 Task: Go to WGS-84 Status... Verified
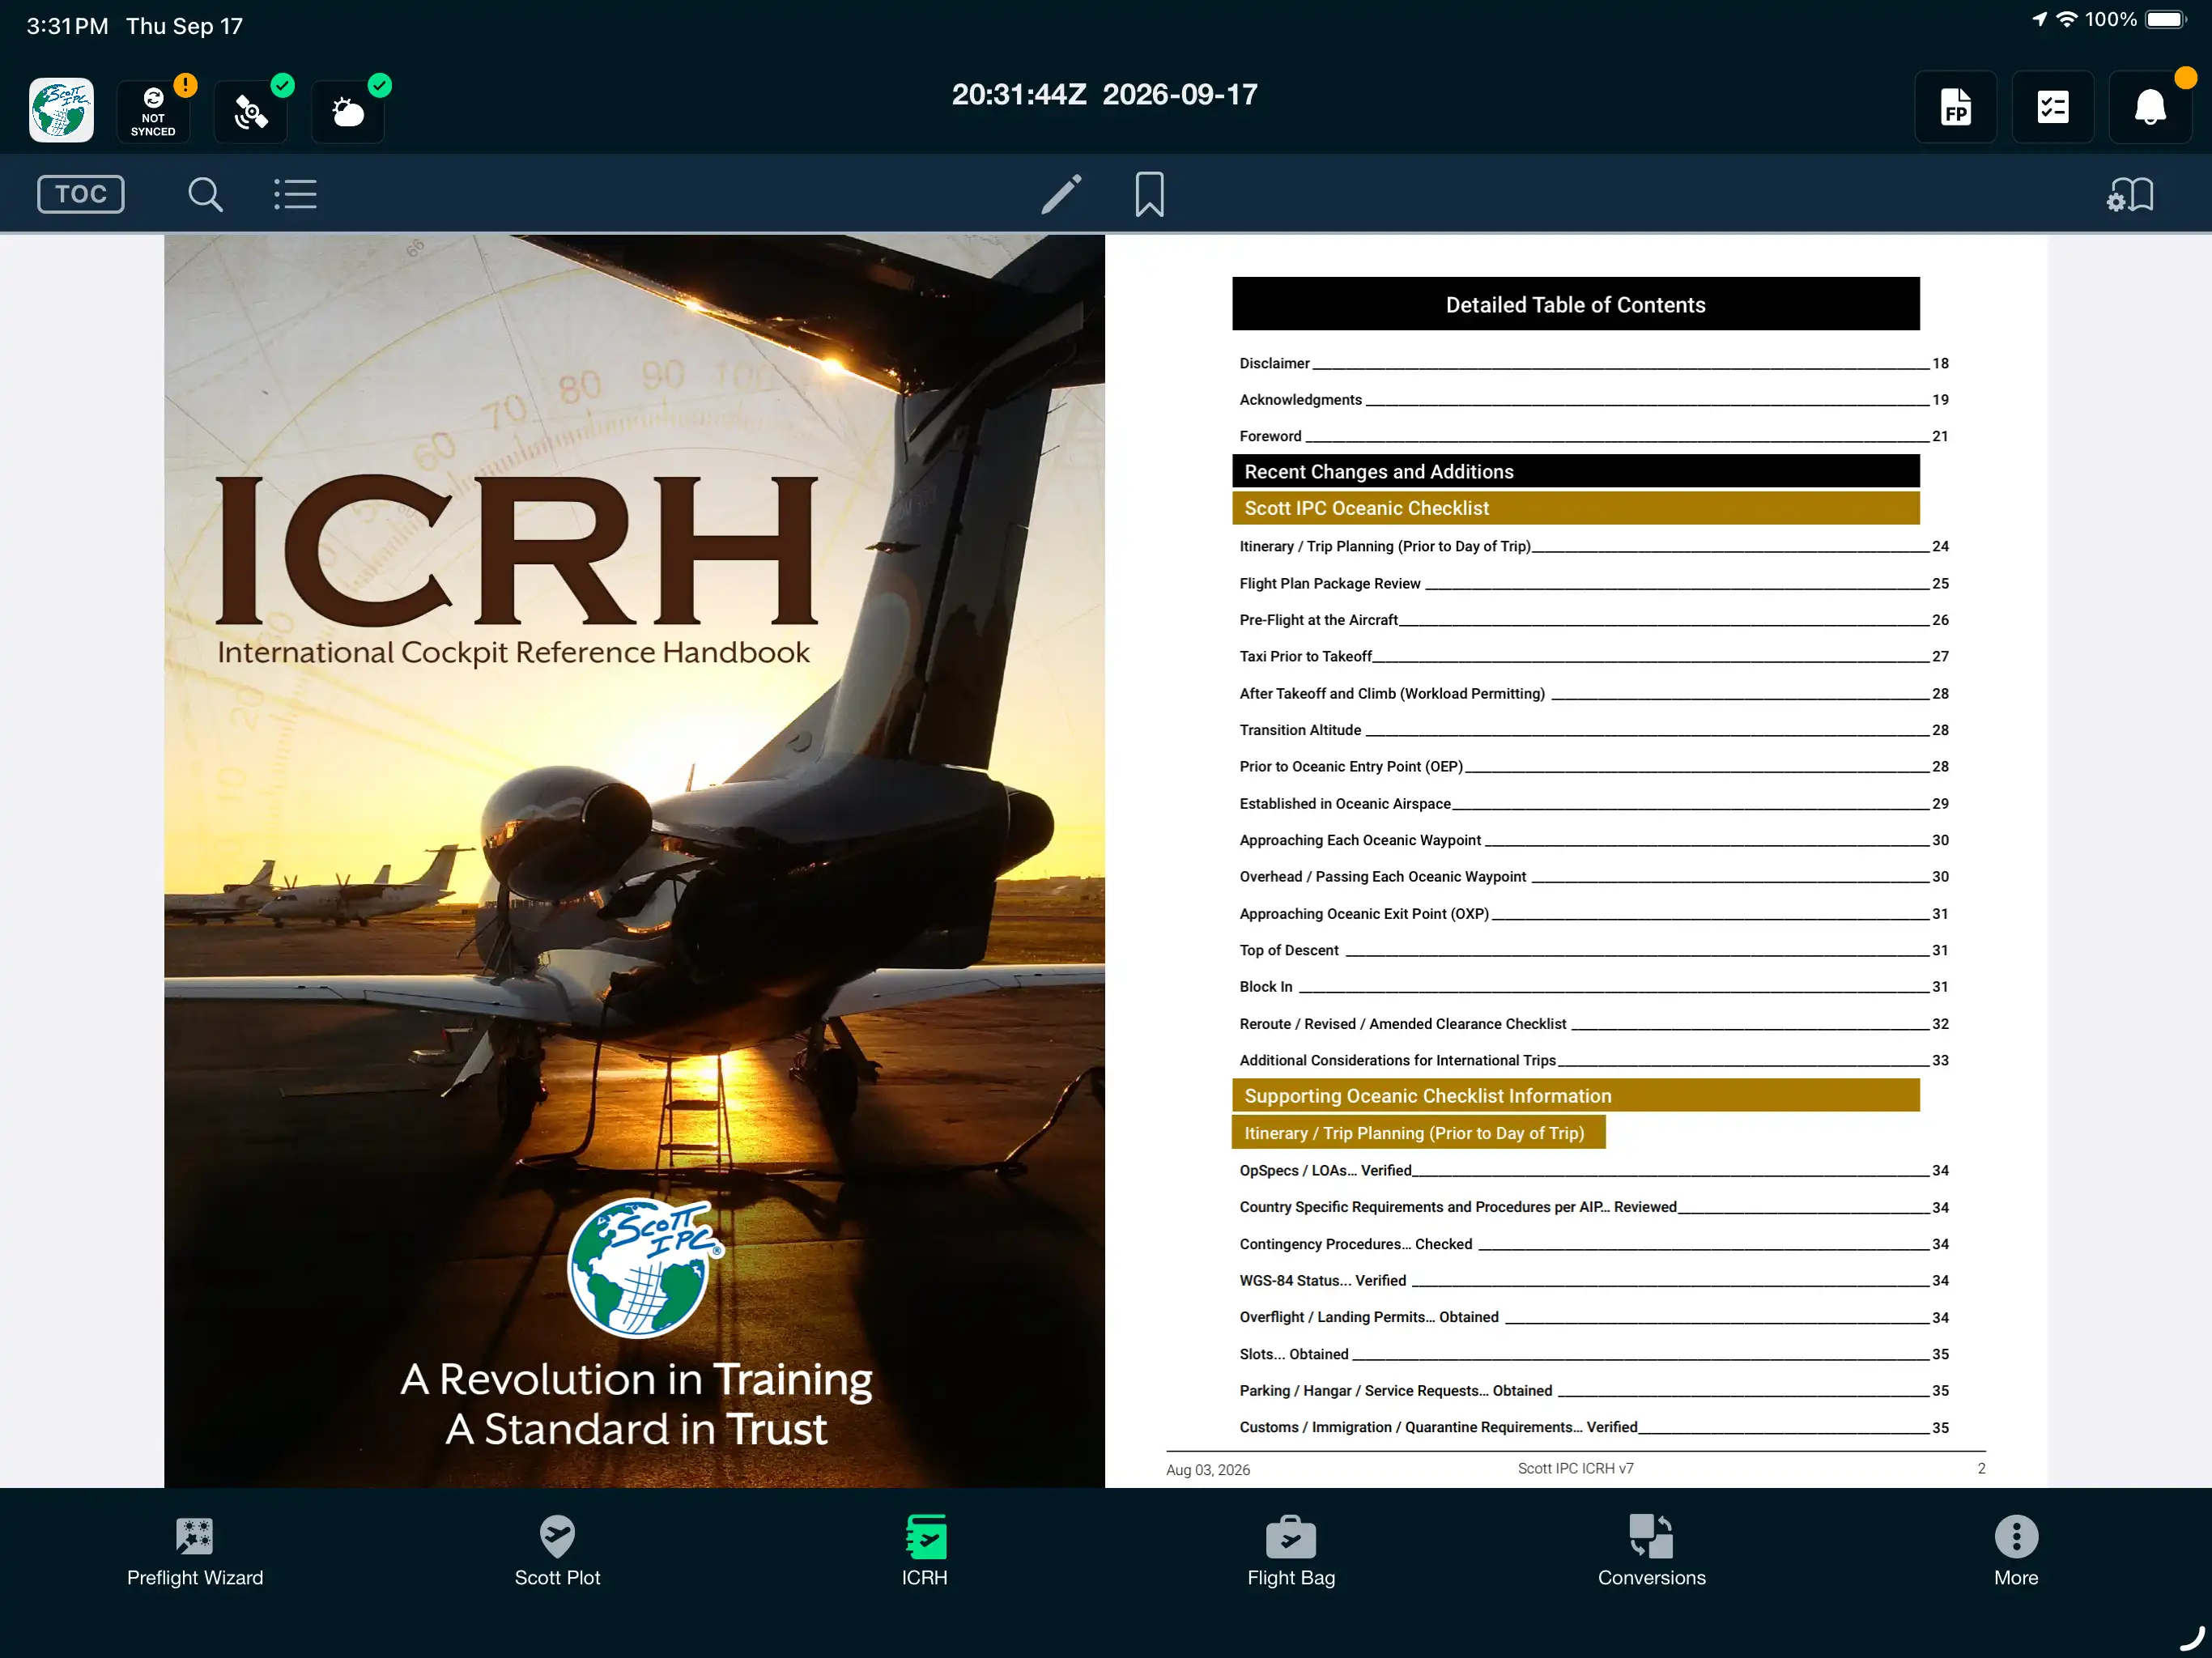tap(1593, 1280)
